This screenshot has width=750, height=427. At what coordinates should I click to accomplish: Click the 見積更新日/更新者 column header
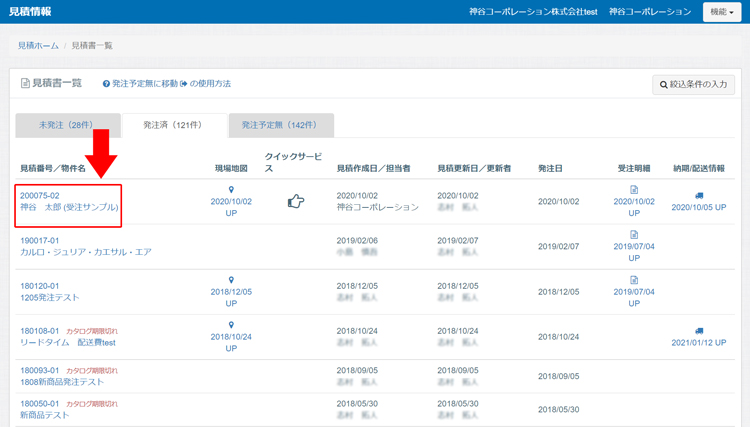coord(474,168)
